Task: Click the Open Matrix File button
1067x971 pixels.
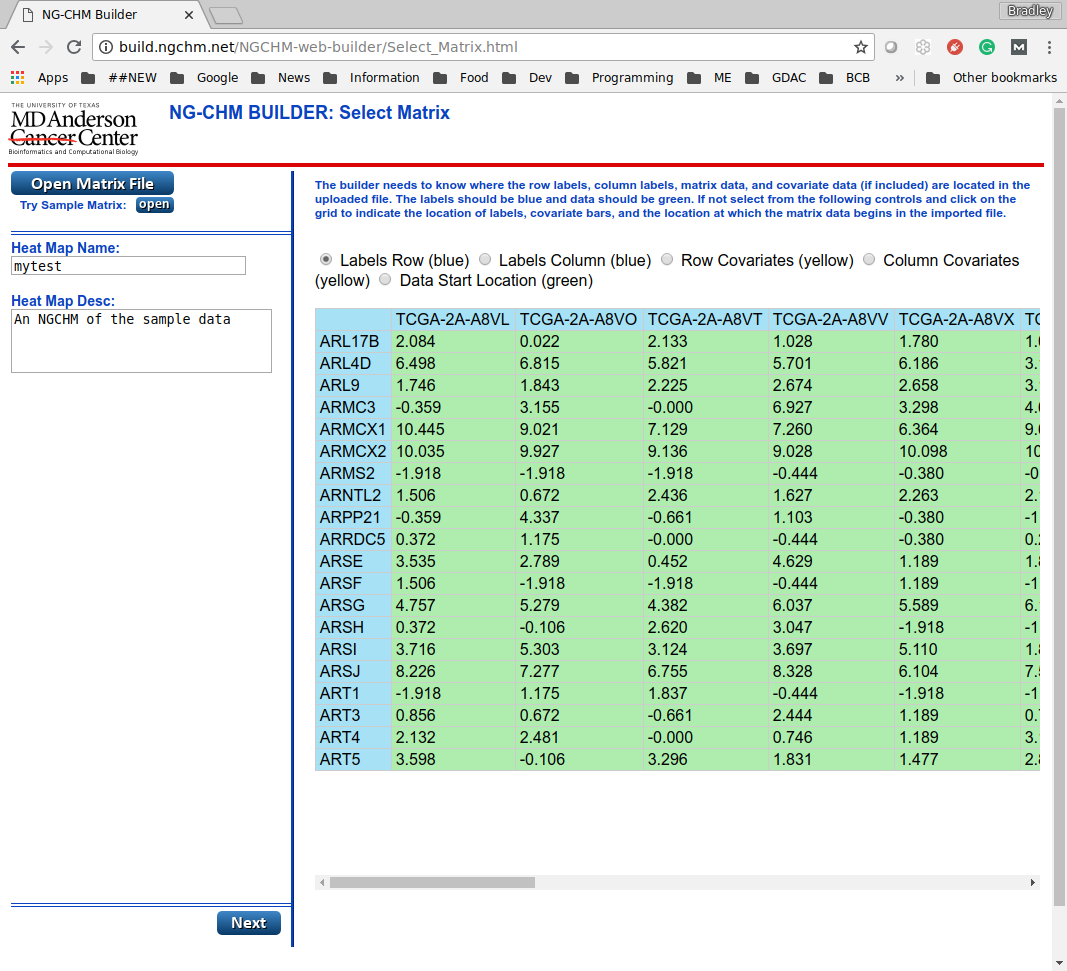Action: click(x=93, y=184)
